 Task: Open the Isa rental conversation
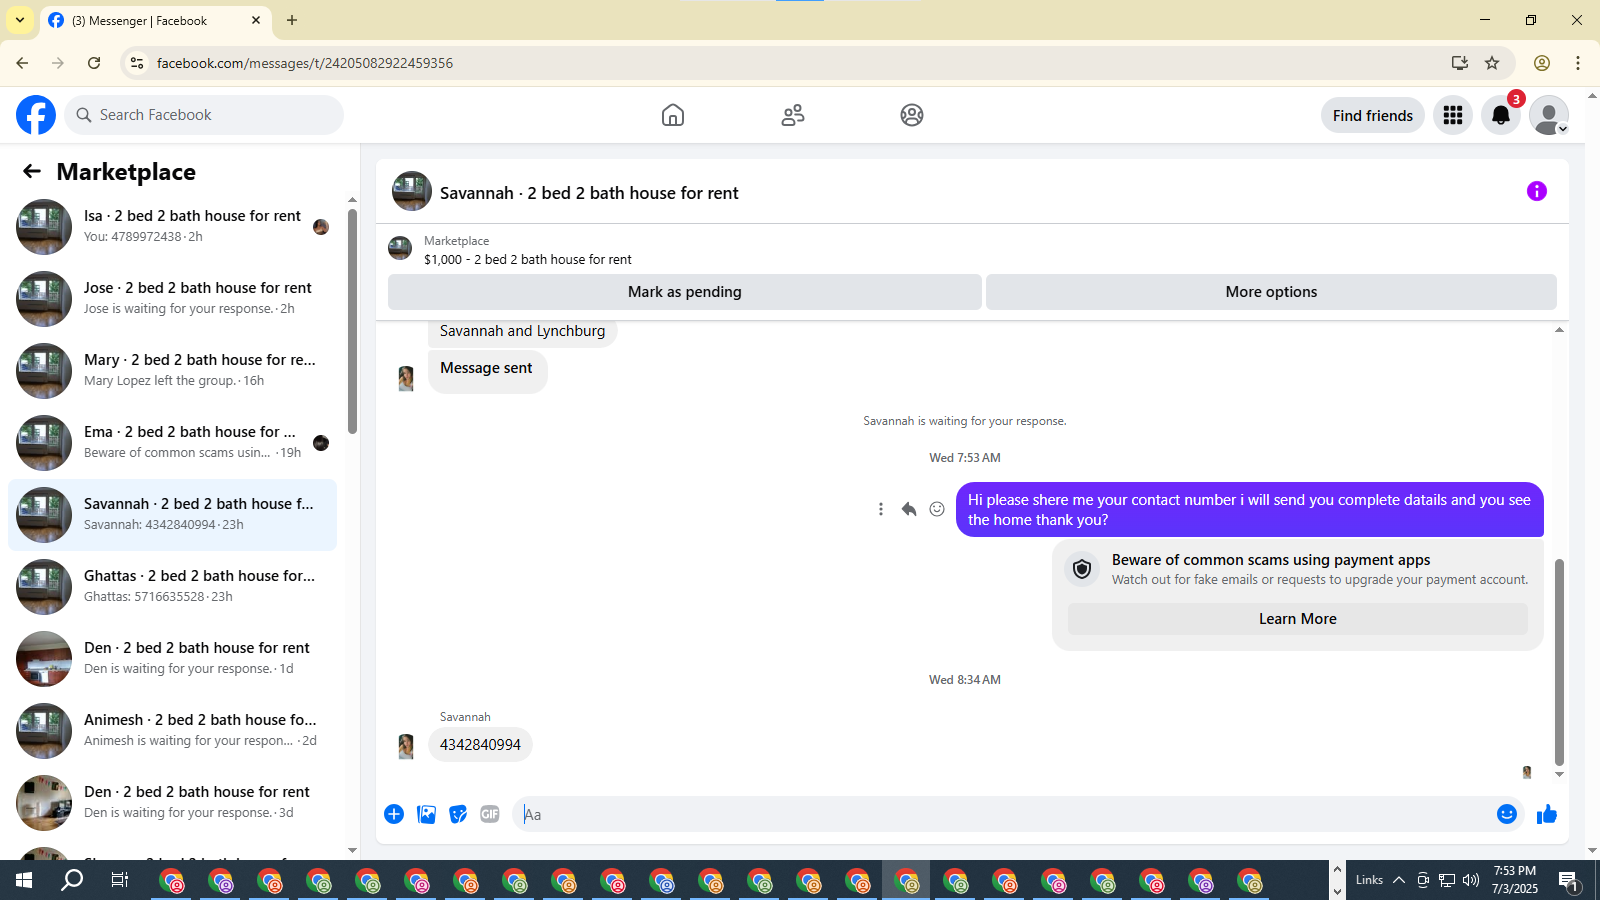tap(173, 227)
